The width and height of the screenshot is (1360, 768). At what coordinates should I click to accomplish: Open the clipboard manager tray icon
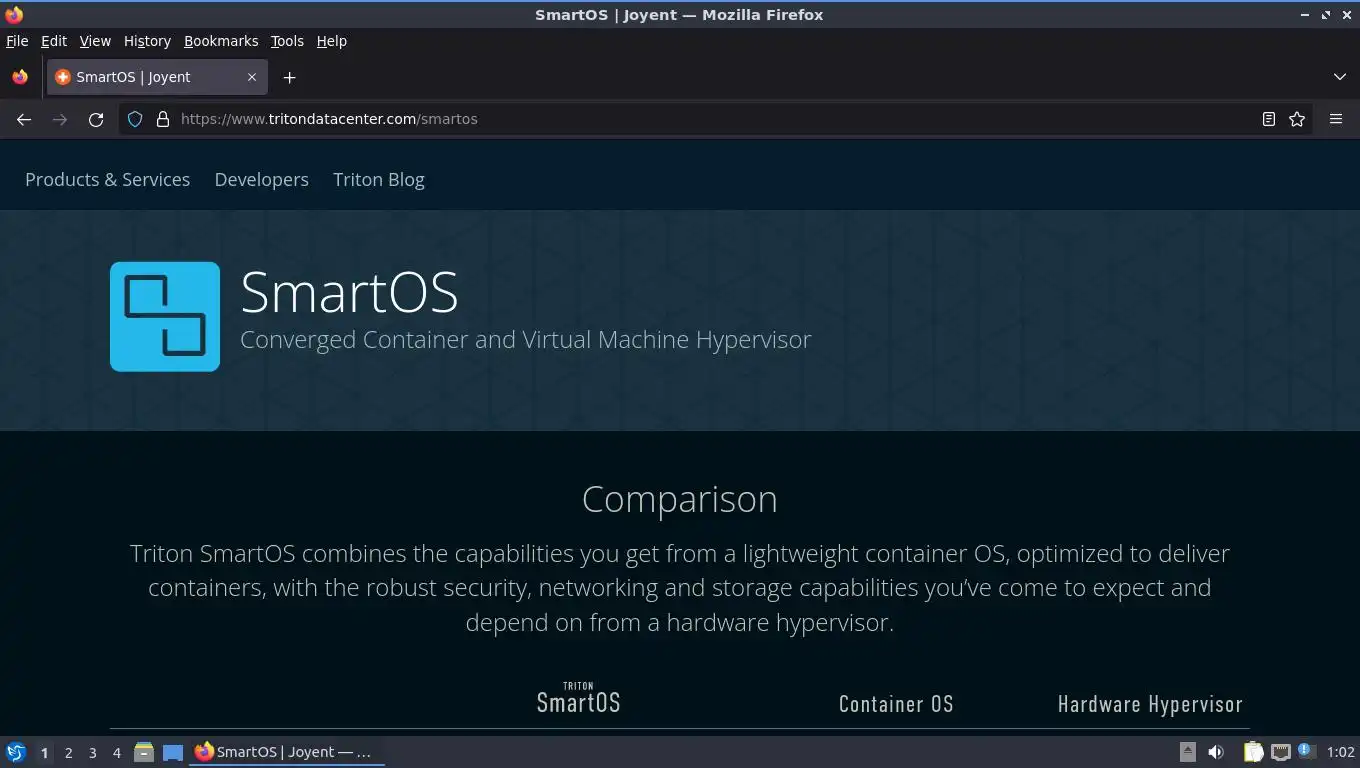tap(1253, 752)
